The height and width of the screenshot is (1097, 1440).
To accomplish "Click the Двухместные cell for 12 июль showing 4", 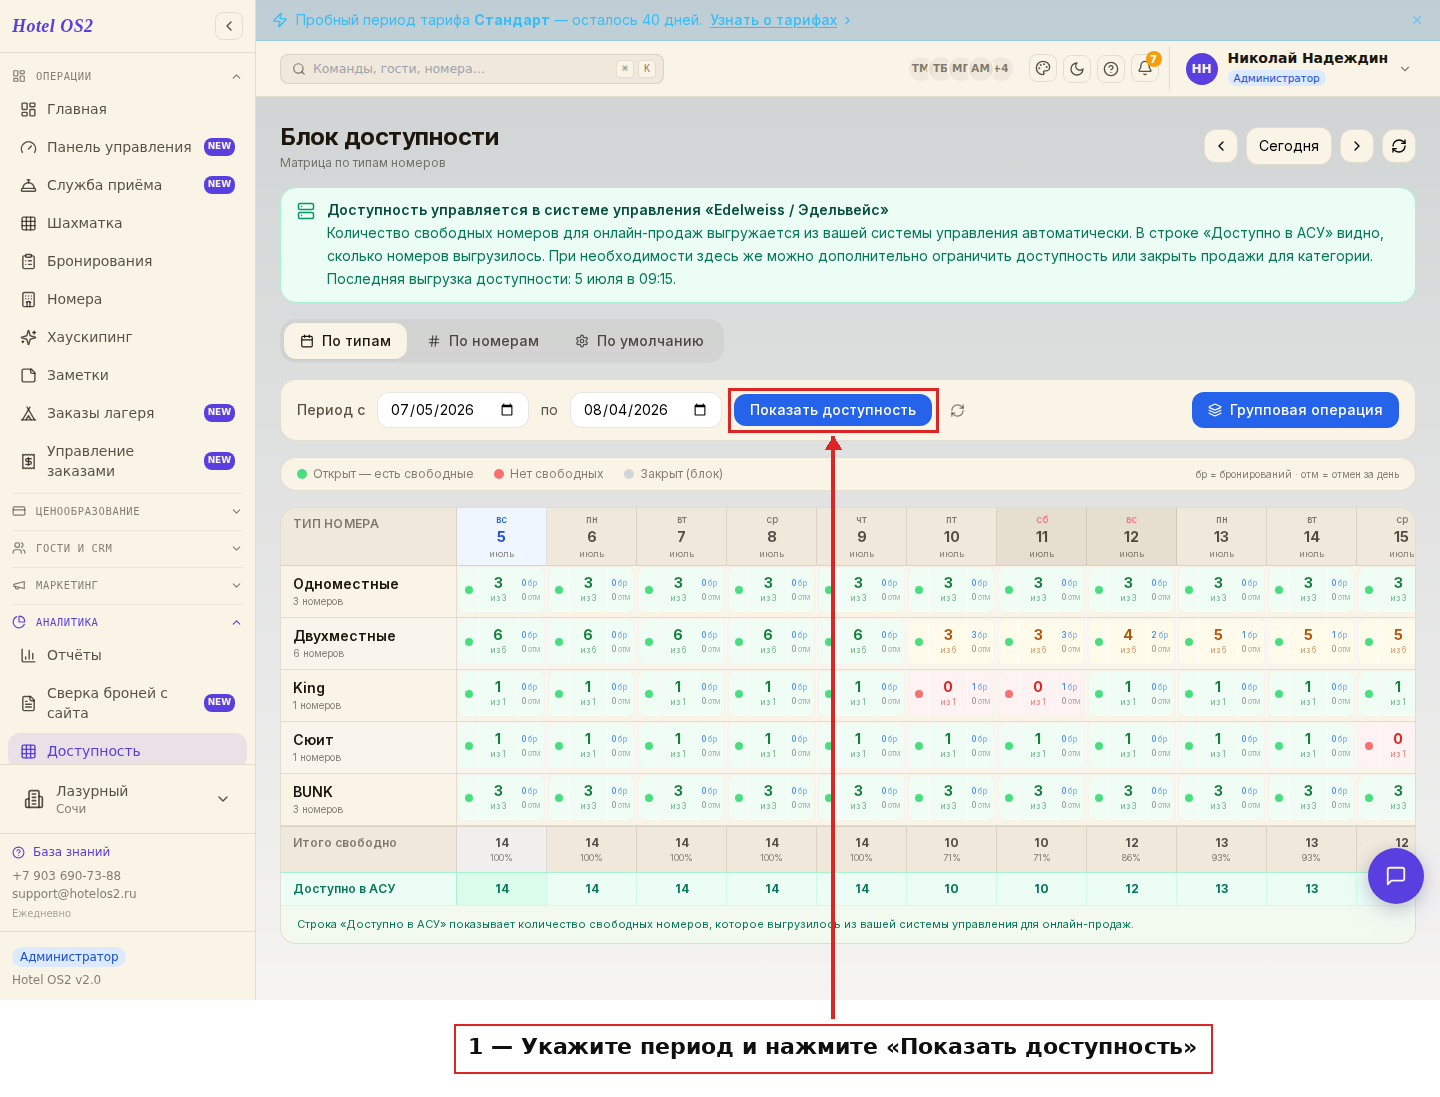I will point(1132,642).
